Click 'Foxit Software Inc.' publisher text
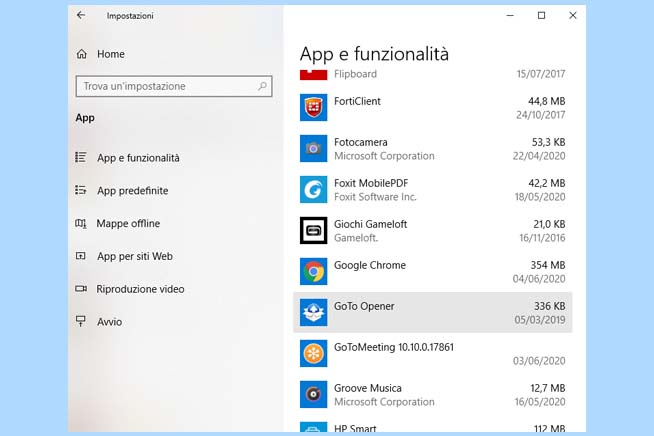The image size is (654, 436). pos(375,197)
